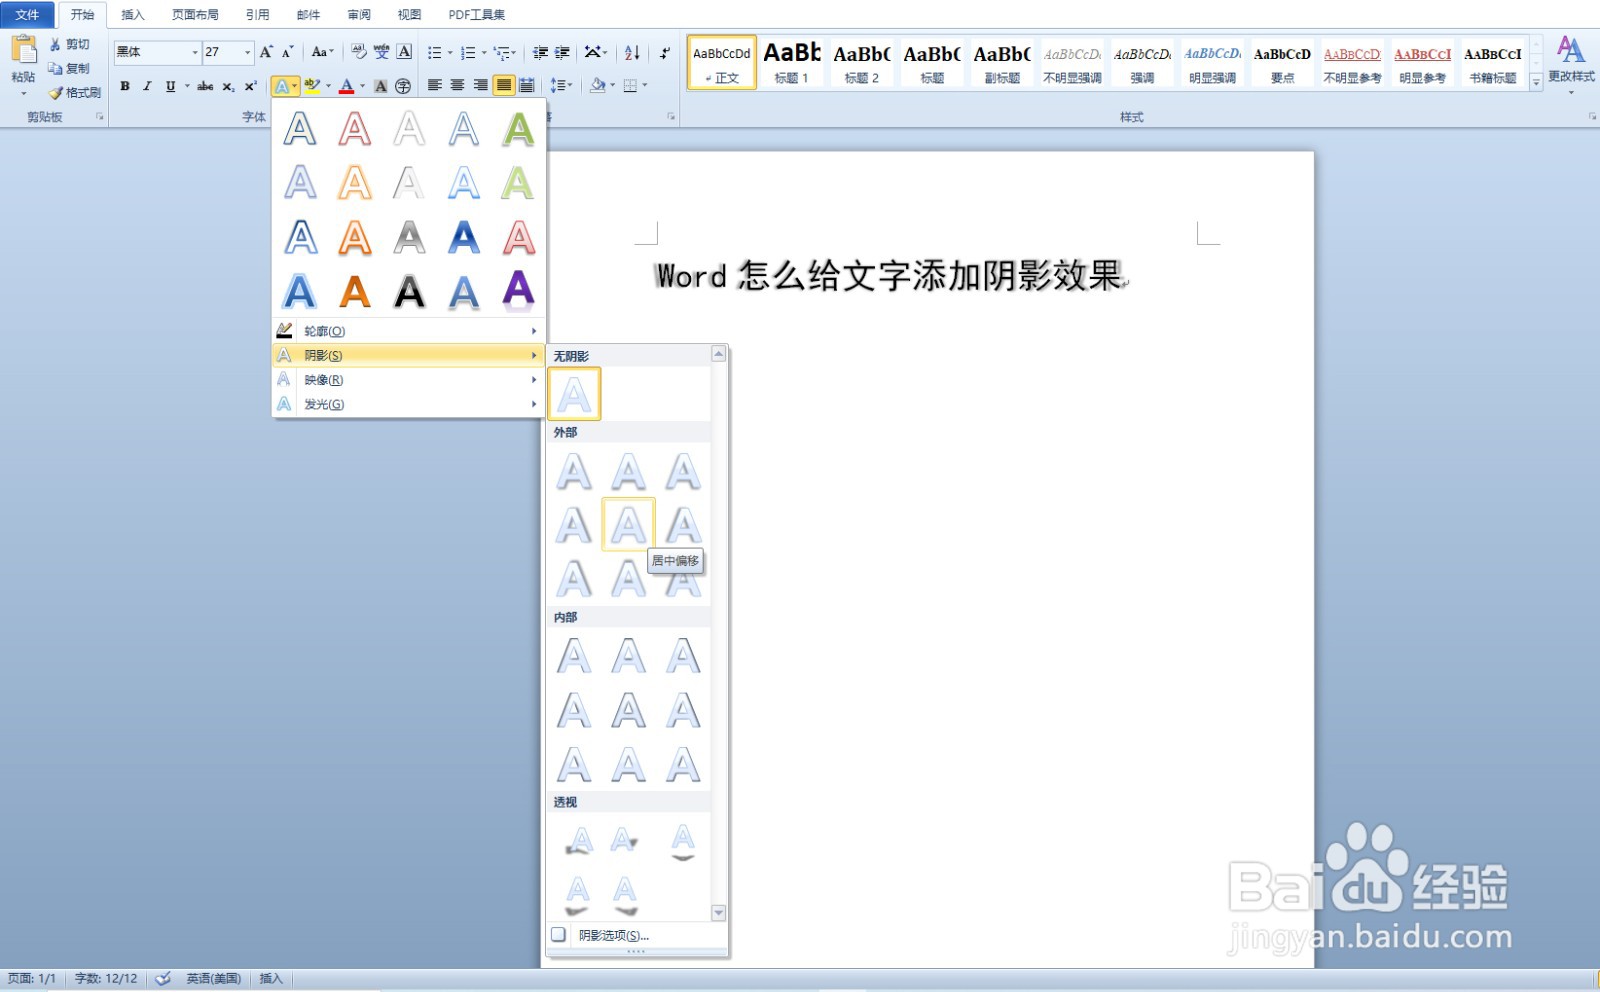Click the Grow Font icon
This screenshot has width=1600, height=992.
[266, 52]
